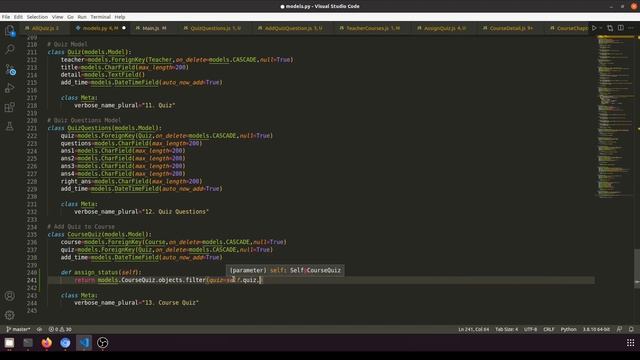Click the master branch in status bar
This screenshot has width=640, height=360.
click(18, 329)
